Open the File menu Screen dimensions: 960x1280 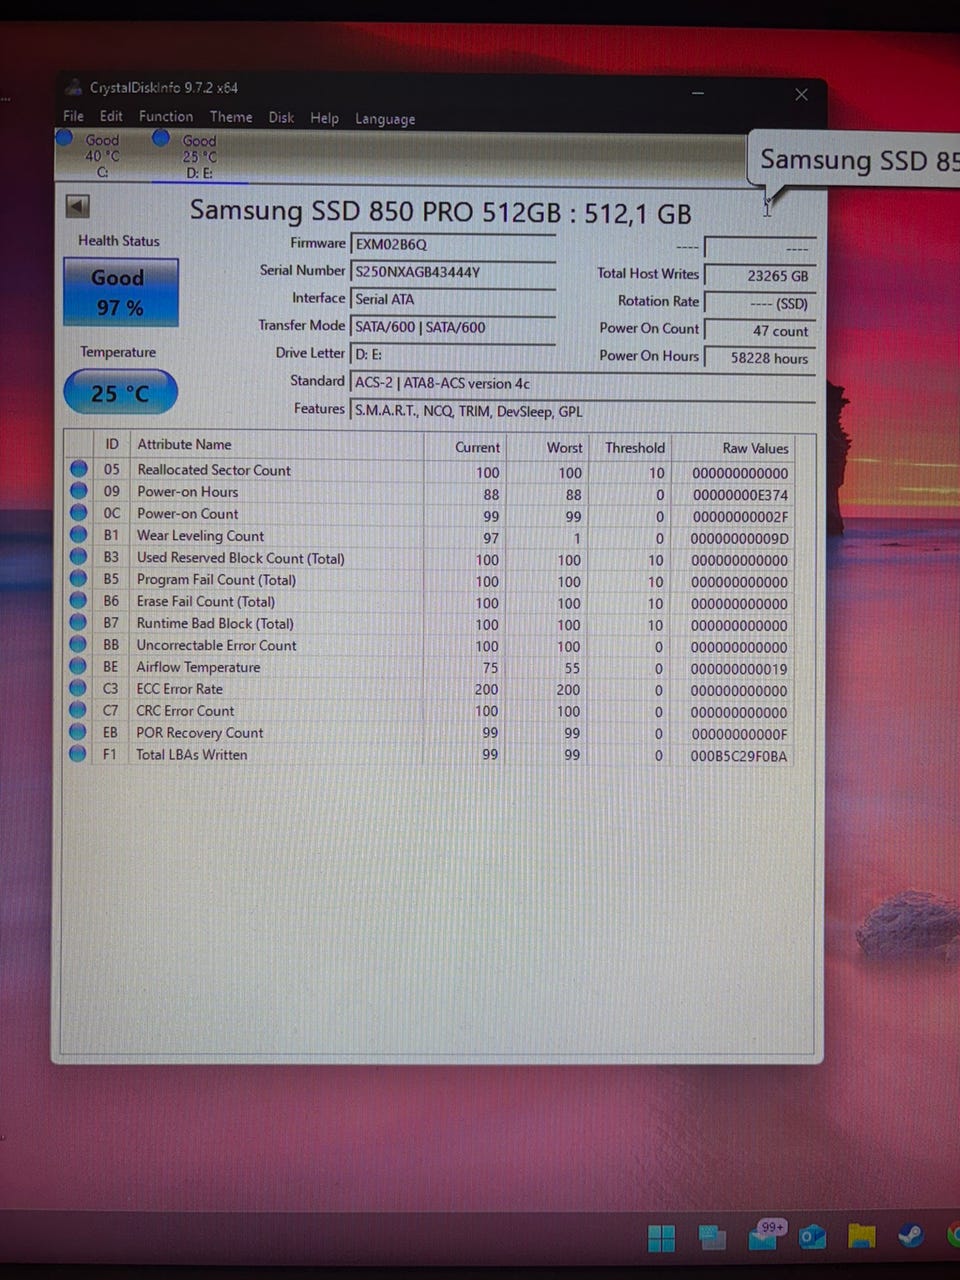pos(73,116)
